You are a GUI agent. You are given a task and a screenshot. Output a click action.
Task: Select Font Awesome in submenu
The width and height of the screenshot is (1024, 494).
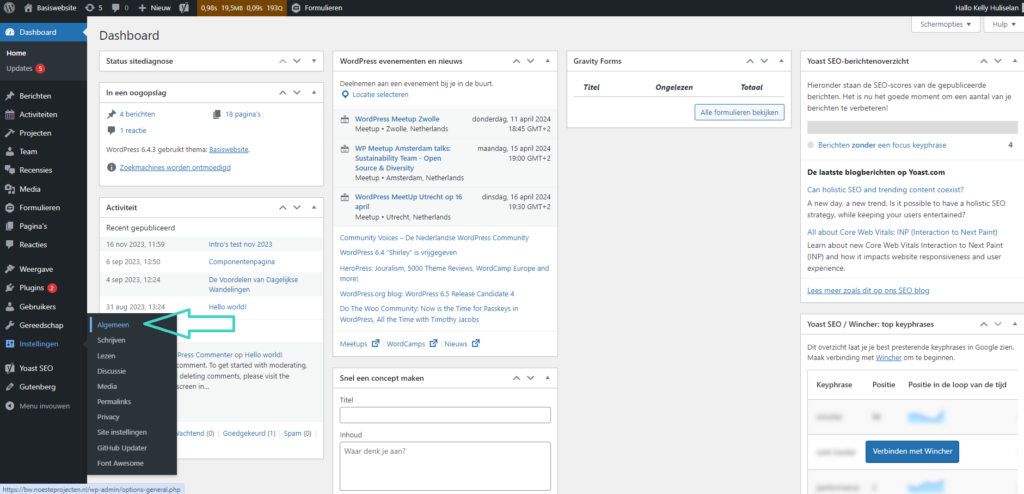tap(120, 463)
